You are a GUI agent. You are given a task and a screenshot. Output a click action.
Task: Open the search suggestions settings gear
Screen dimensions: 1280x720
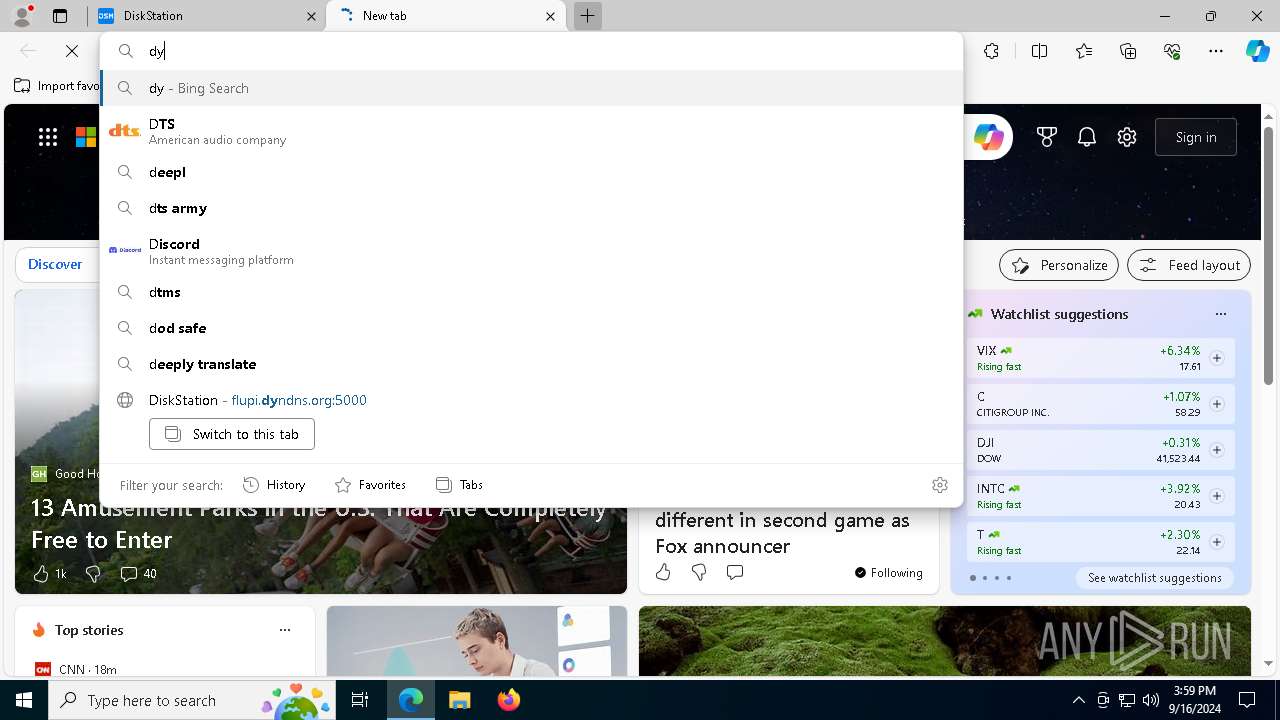coord(940,485)
